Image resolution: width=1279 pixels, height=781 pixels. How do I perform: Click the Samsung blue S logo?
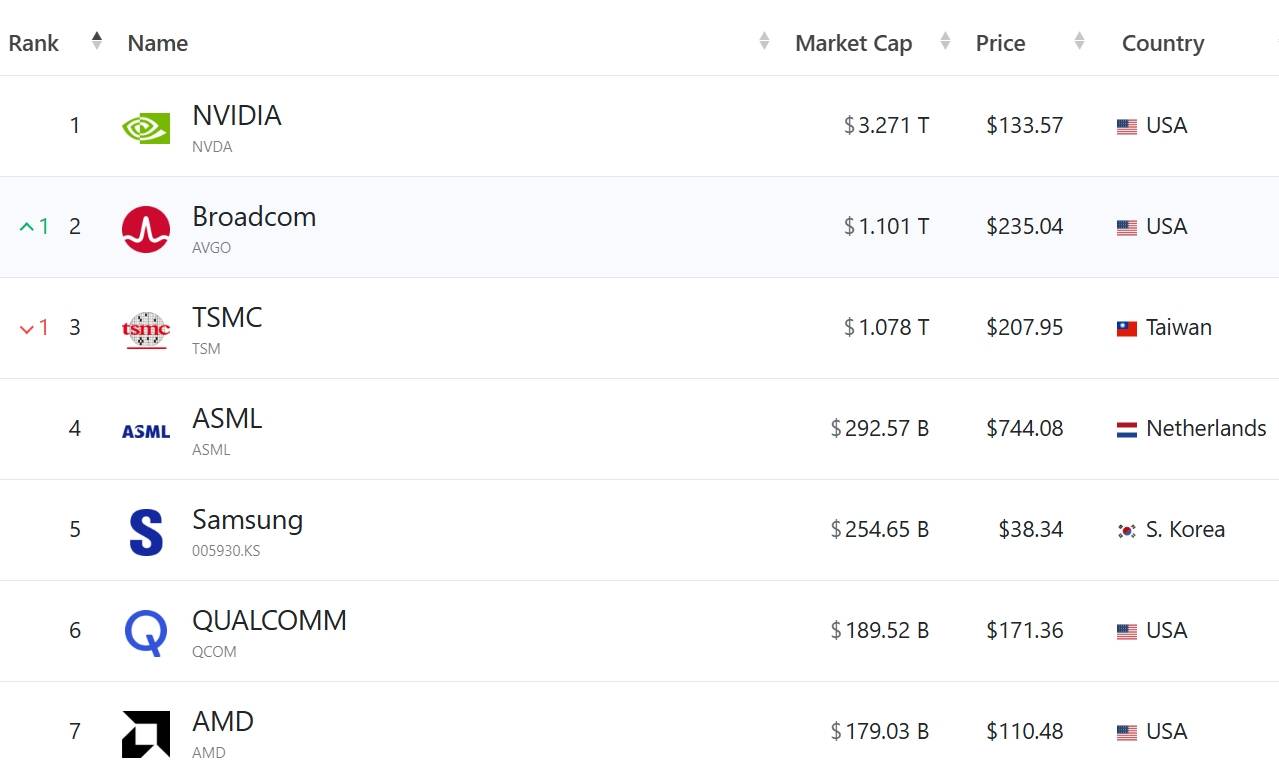pos(146,532)
